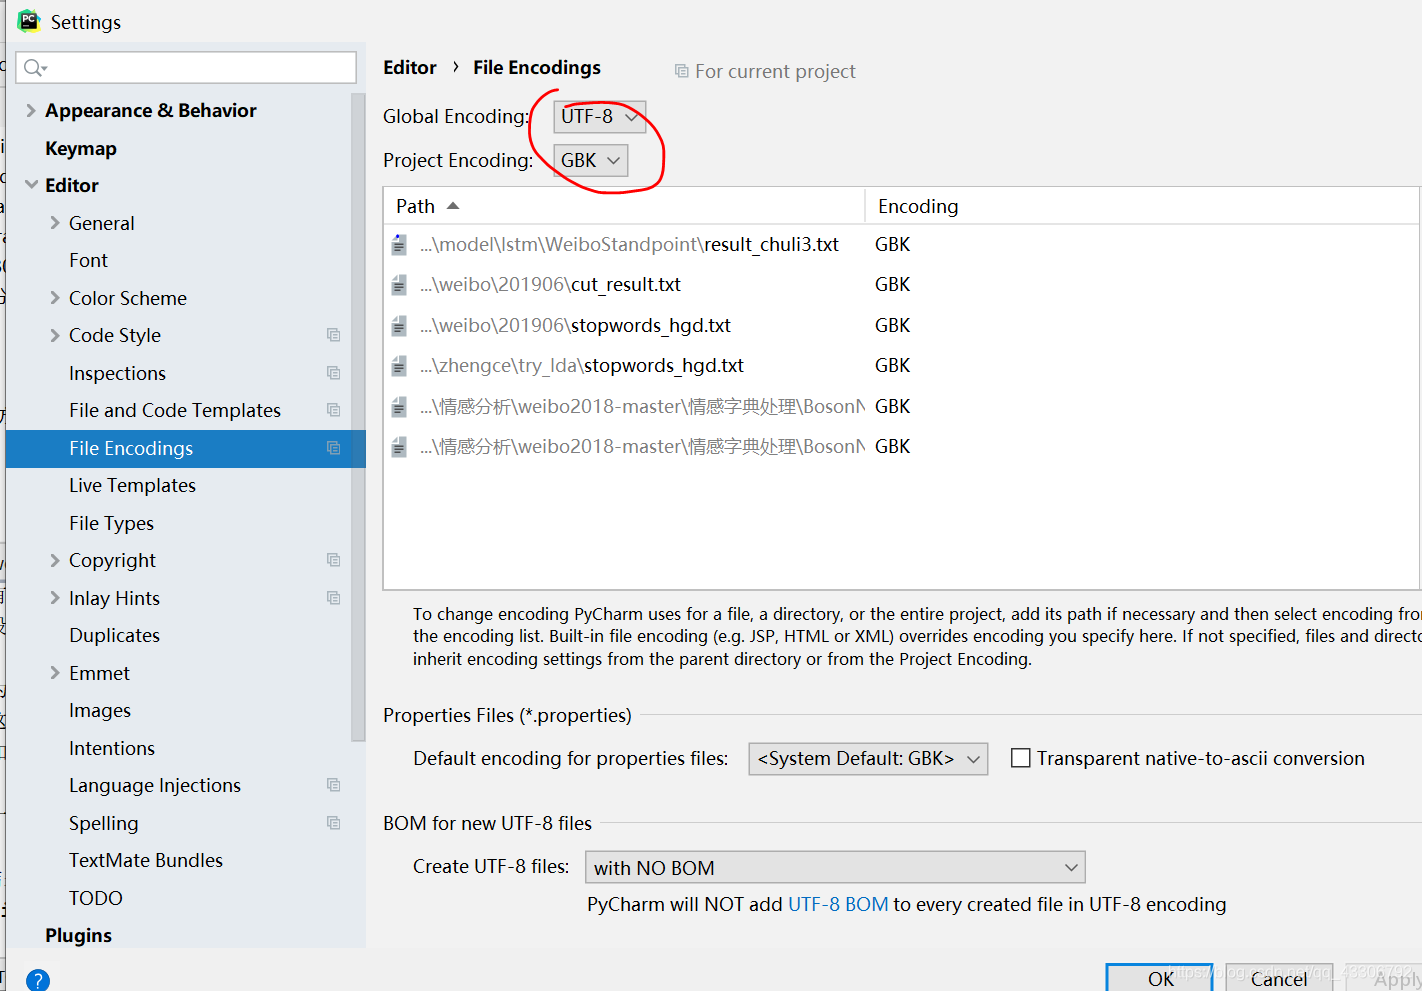Select Plugins section

(78, 935)
